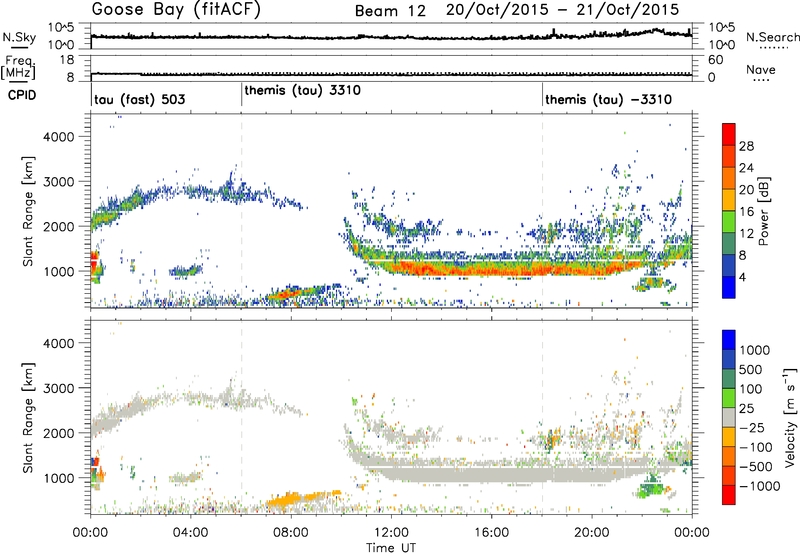This screenshot has height=554, width=800.
Task: Click the date range '20/Oct/2015 - 21/Oct/2015'
Action: point(562,10)
